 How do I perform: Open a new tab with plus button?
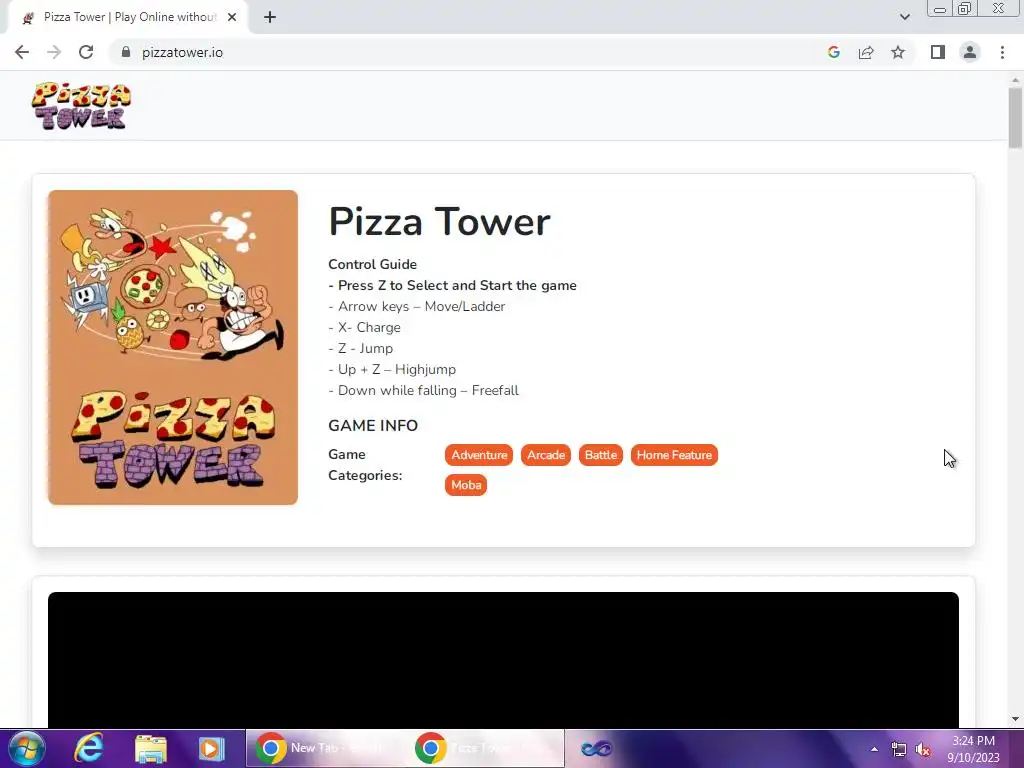point(270,17)
